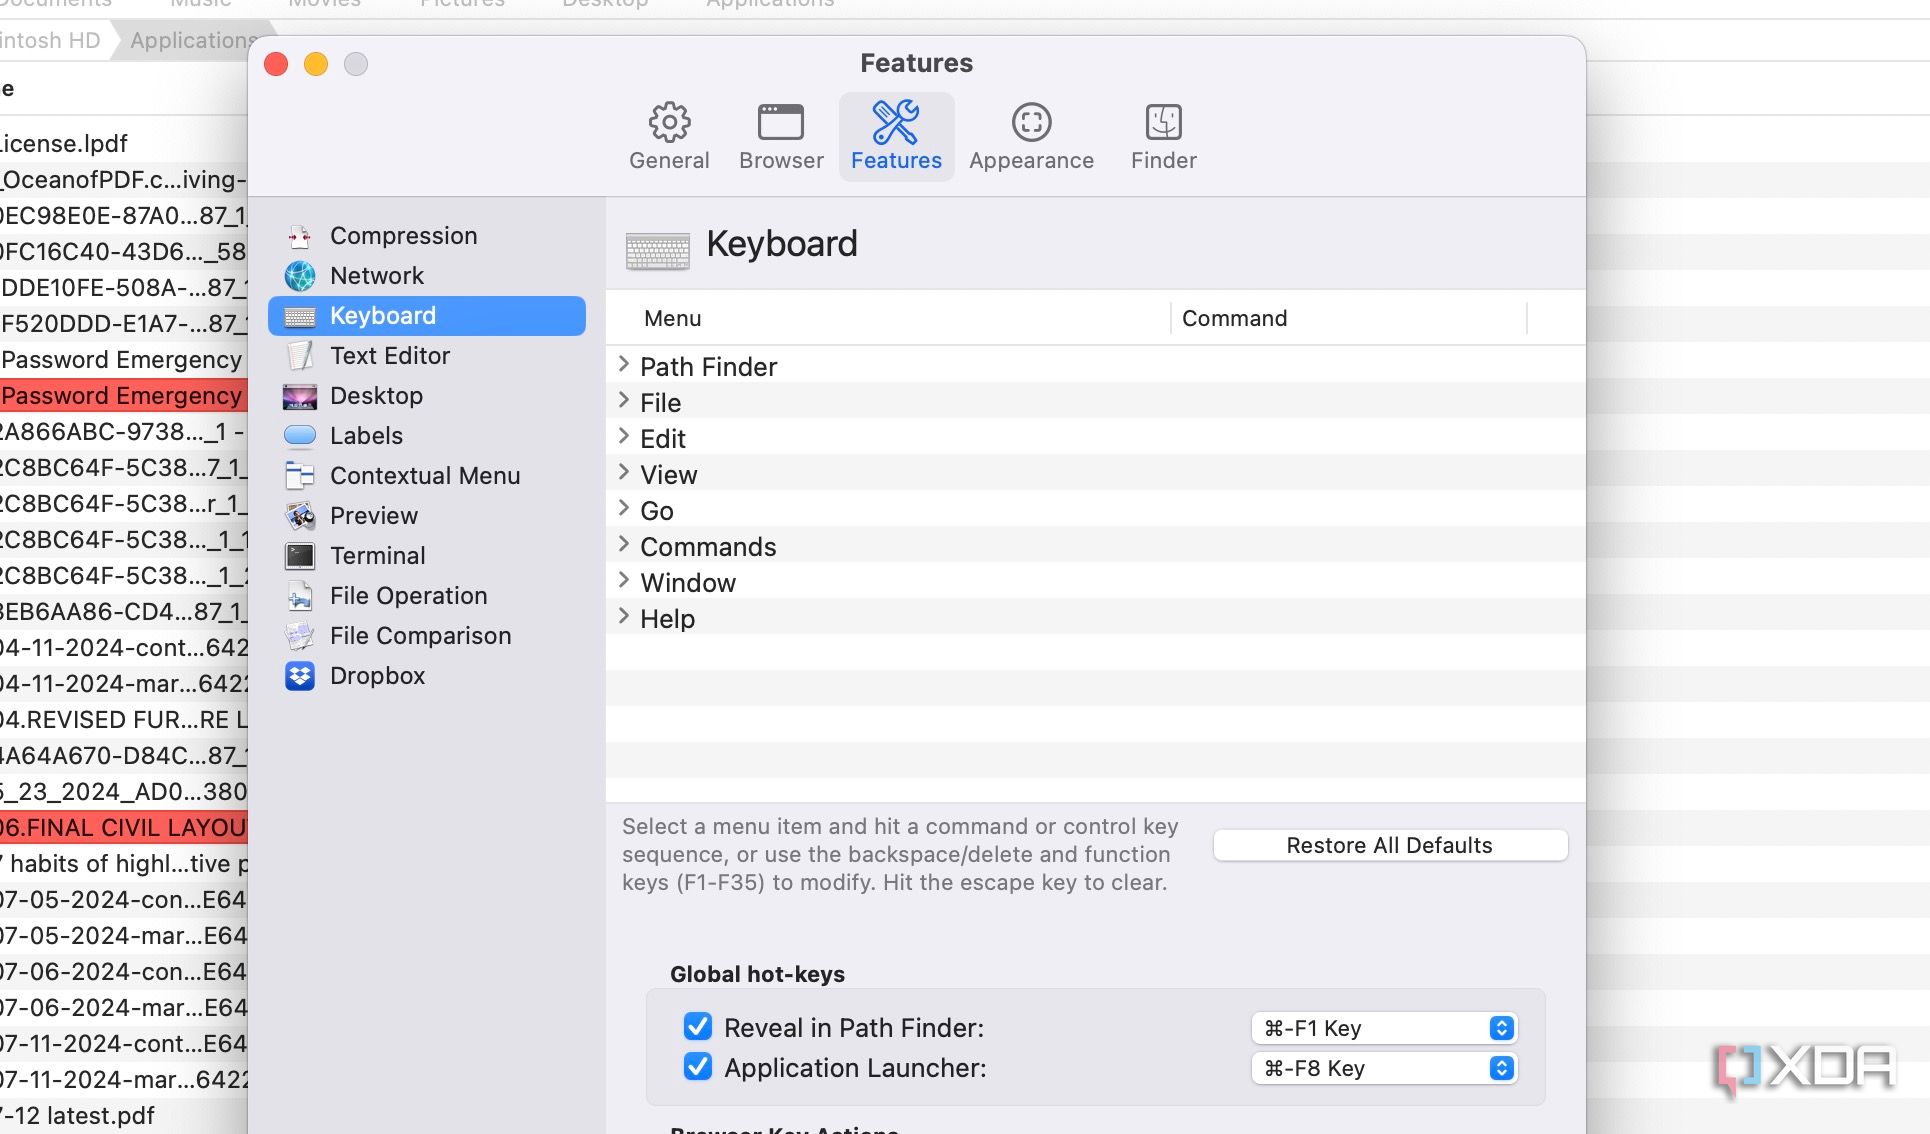Screen dimensions: 1930x1134
Task: Expand the File menu group
Action: pos(623,401)
